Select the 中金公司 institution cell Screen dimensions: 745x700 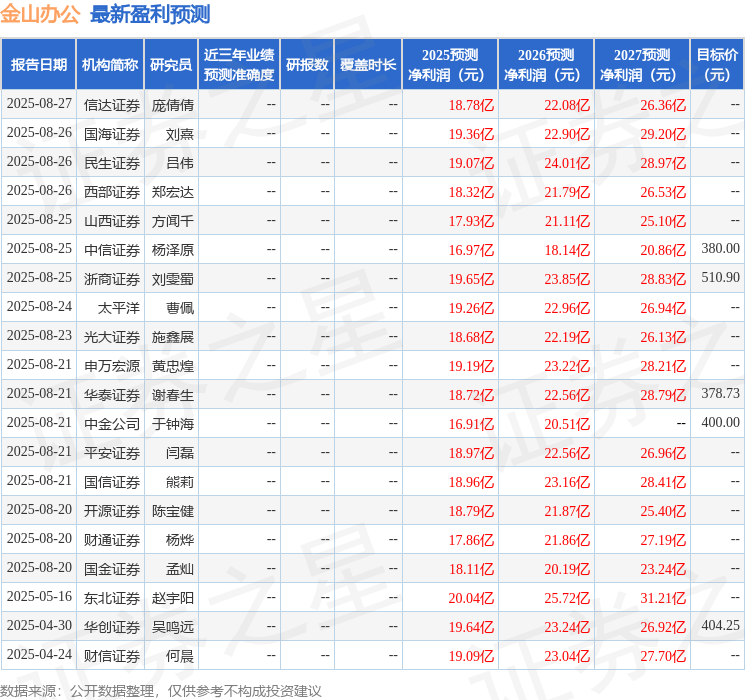(112, 424)
